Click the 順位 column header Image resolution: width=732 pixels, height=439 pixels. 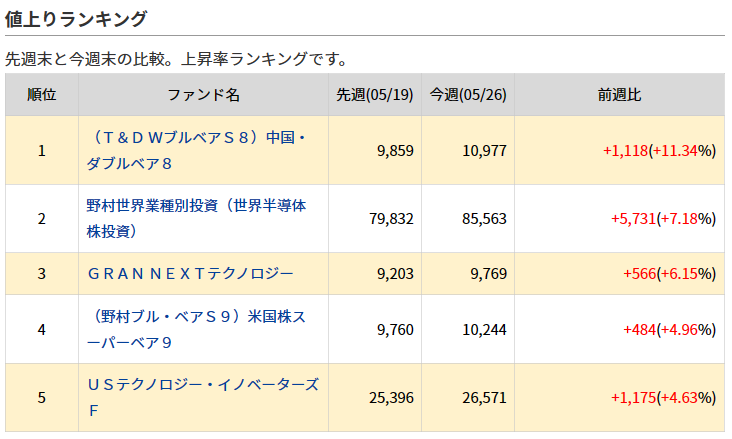42,95
